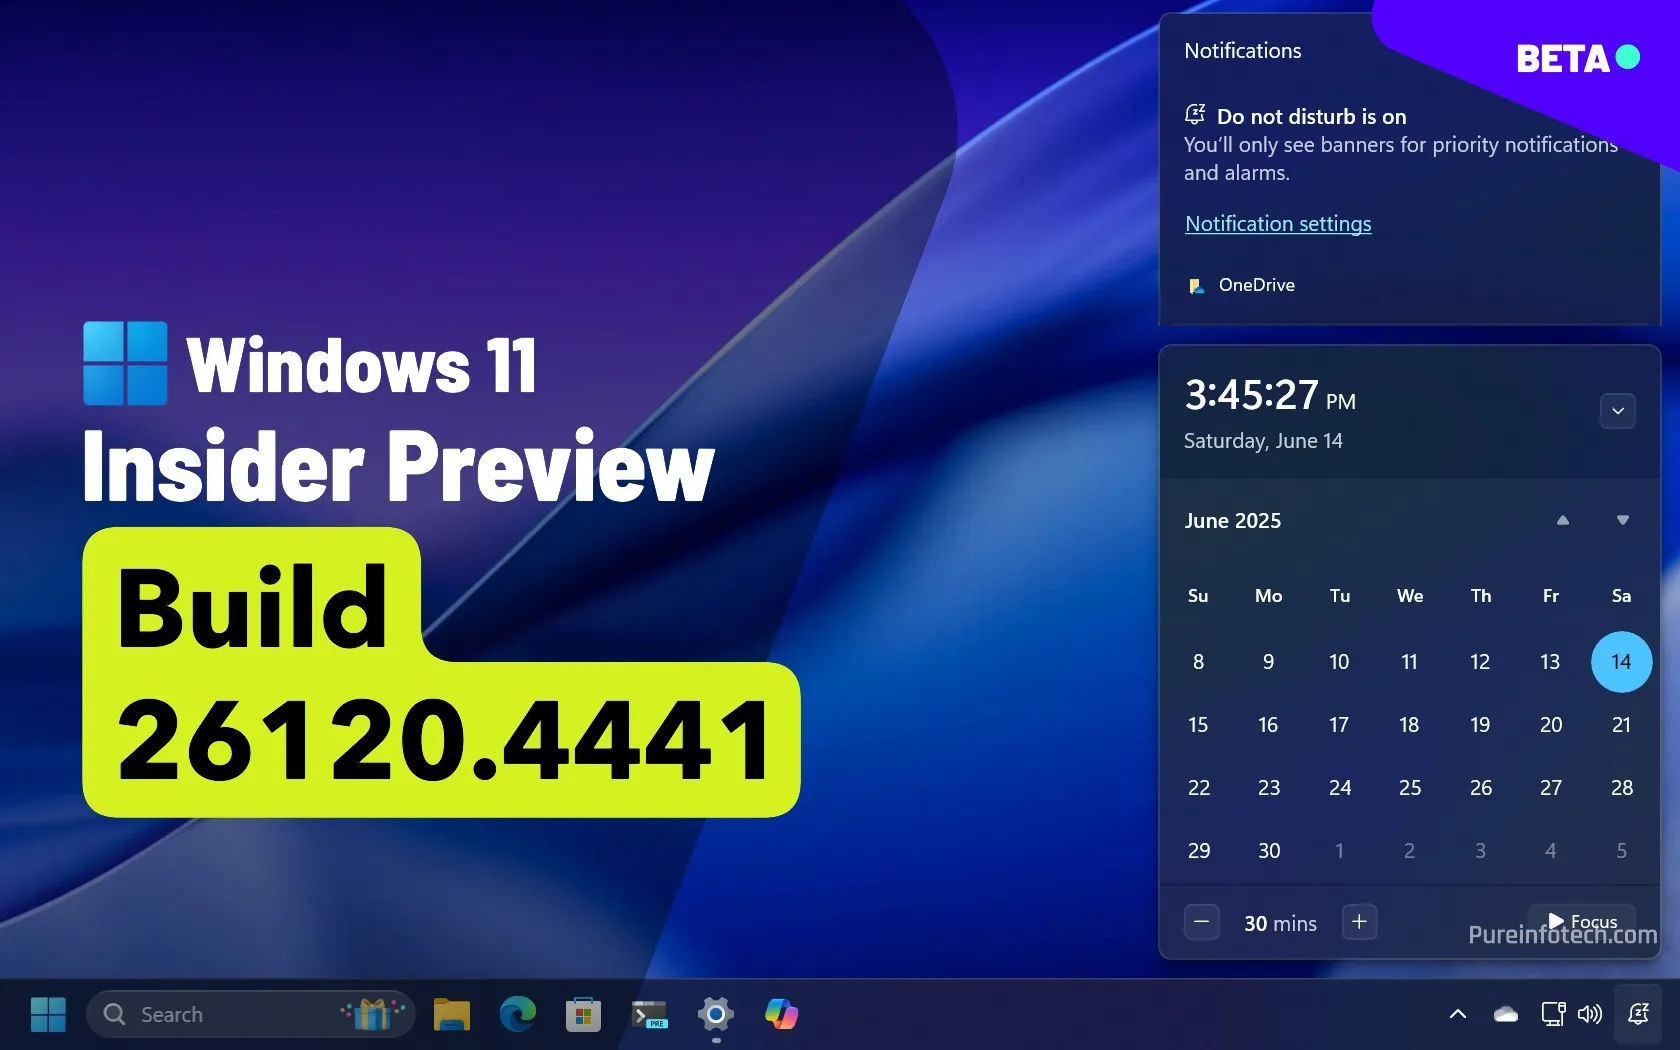Viewport: 1680px width, 1050px height.
Task: Click the OneDrive notification header
Action: tap(1241, 285)
